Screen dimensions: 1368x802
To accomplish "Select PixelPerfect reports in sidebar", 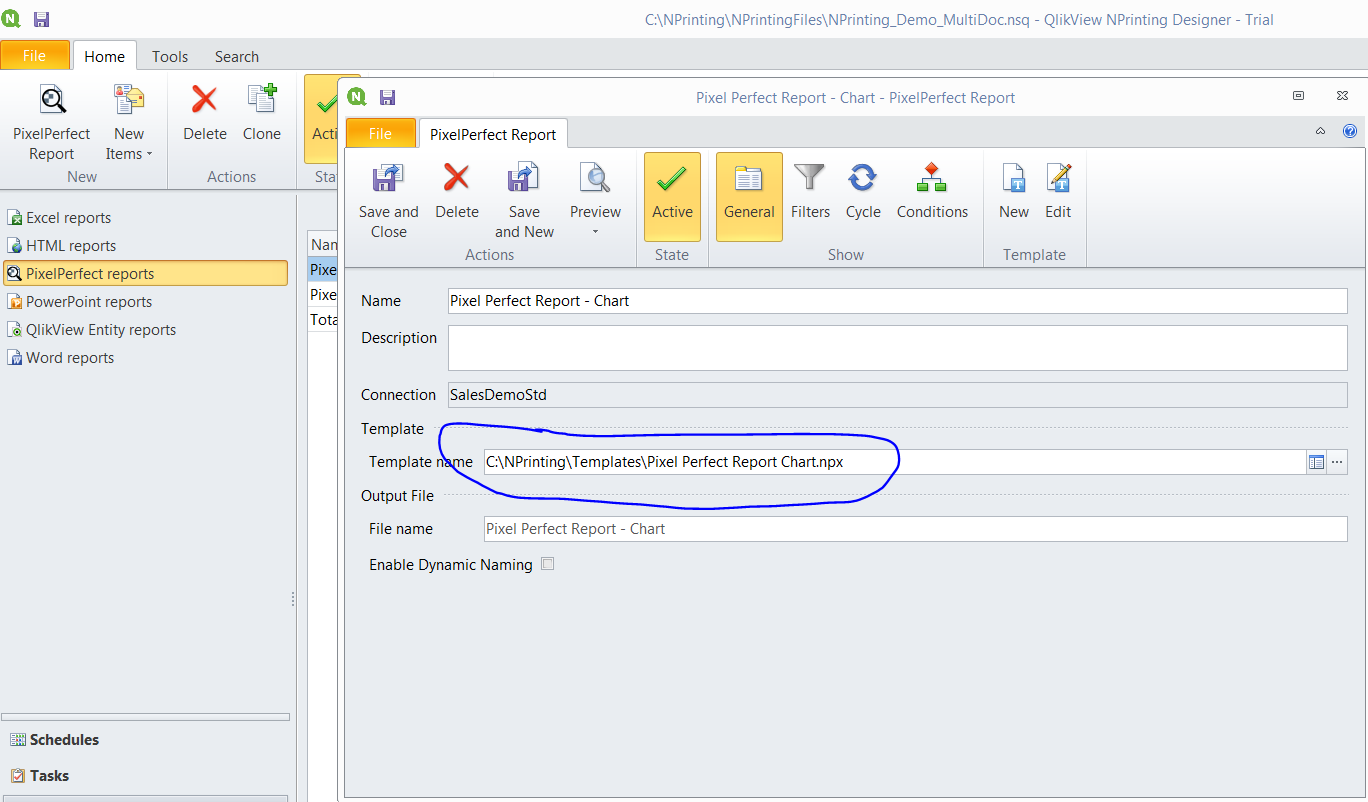I will tap(145, 273).
